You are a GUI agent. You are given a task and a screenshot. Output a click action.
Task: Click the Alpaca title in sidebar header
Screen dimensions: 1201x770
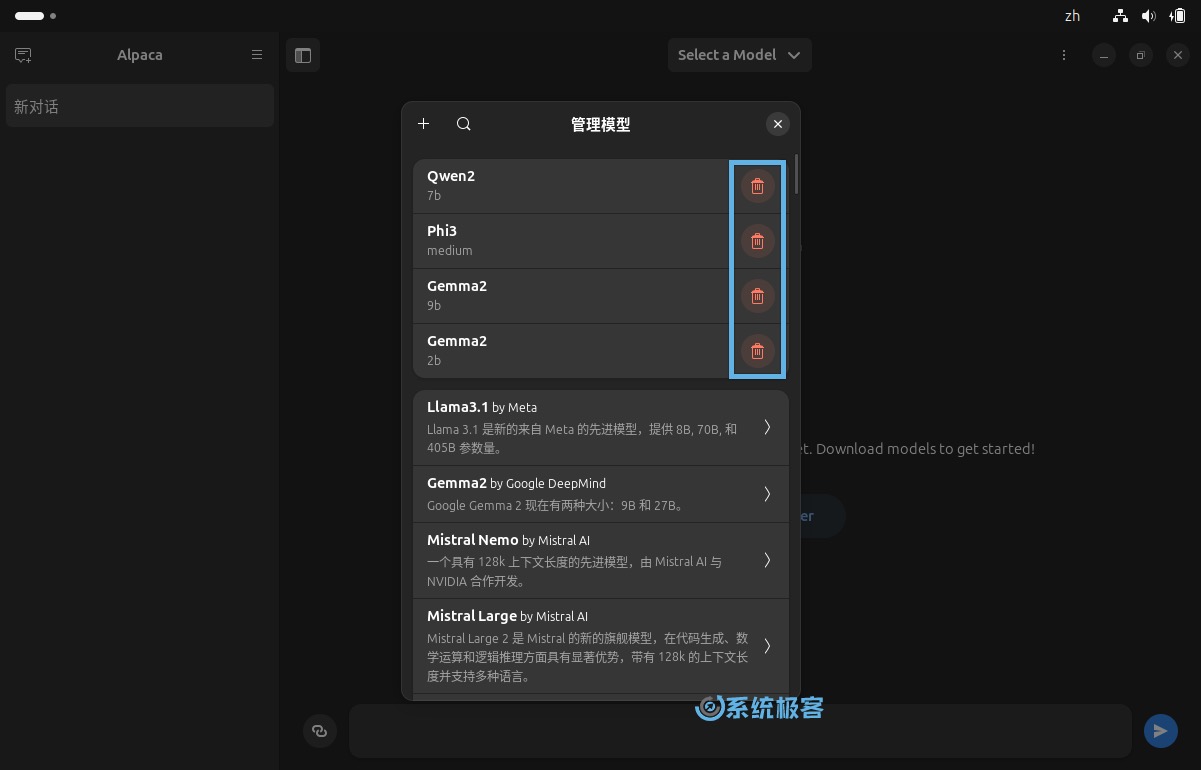(140, 55)
